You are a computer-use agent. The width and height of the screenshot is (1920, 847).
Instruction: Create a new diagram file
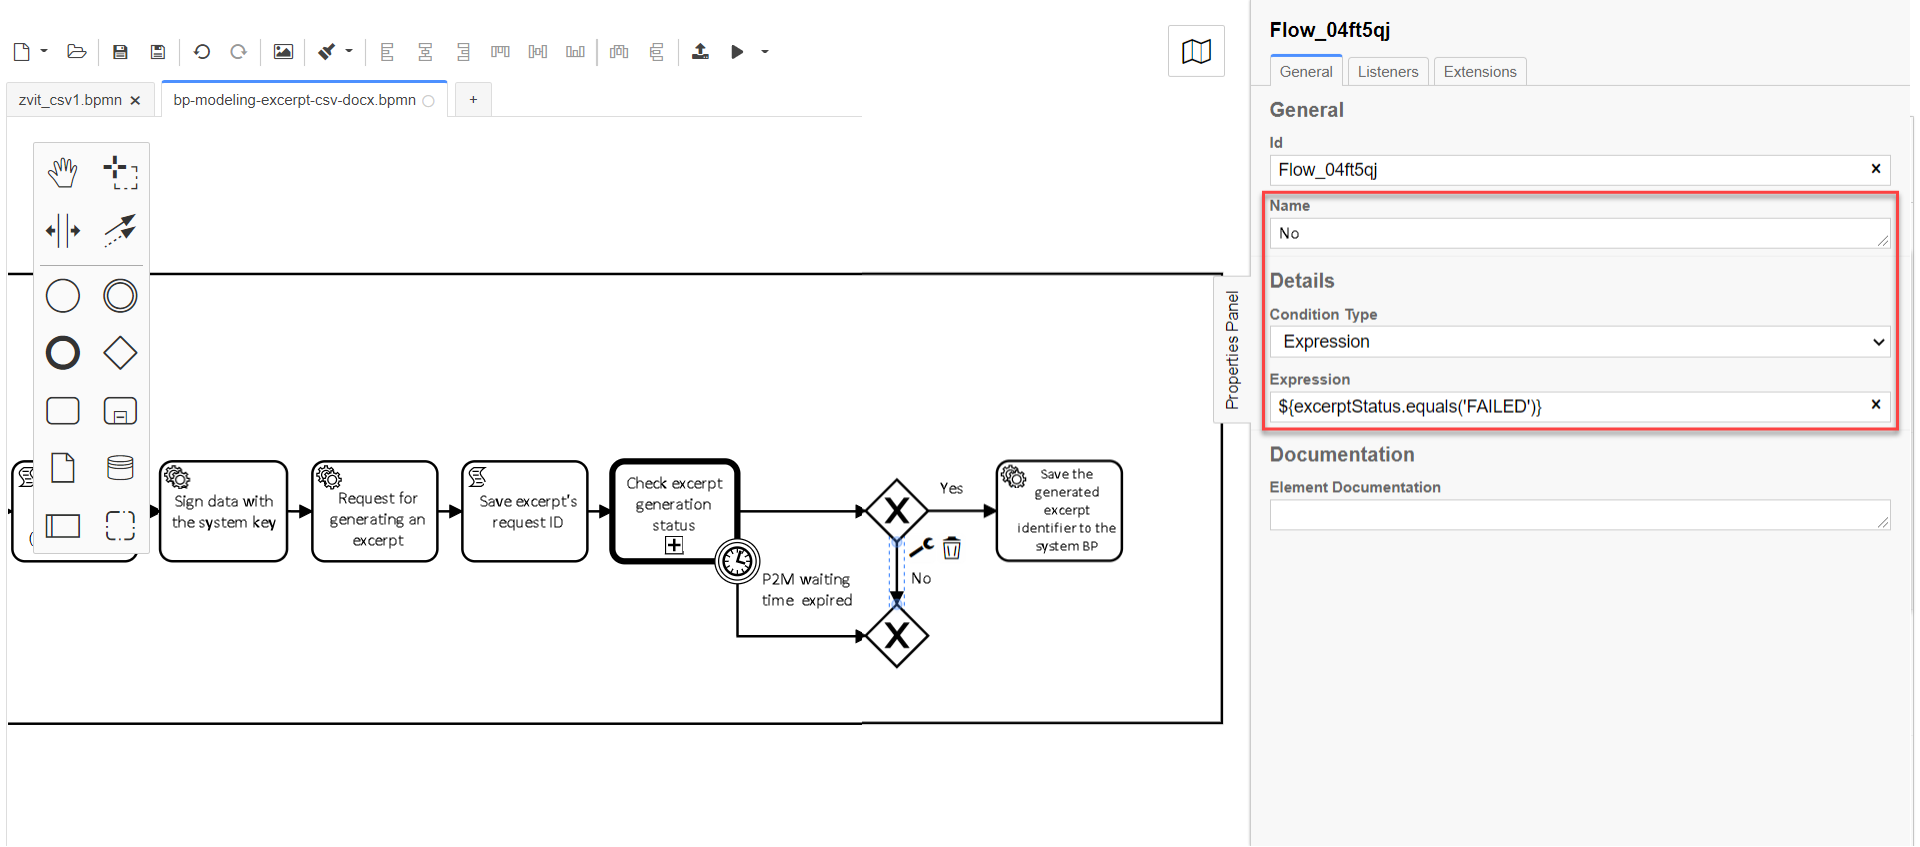click(x=21, y=52)
